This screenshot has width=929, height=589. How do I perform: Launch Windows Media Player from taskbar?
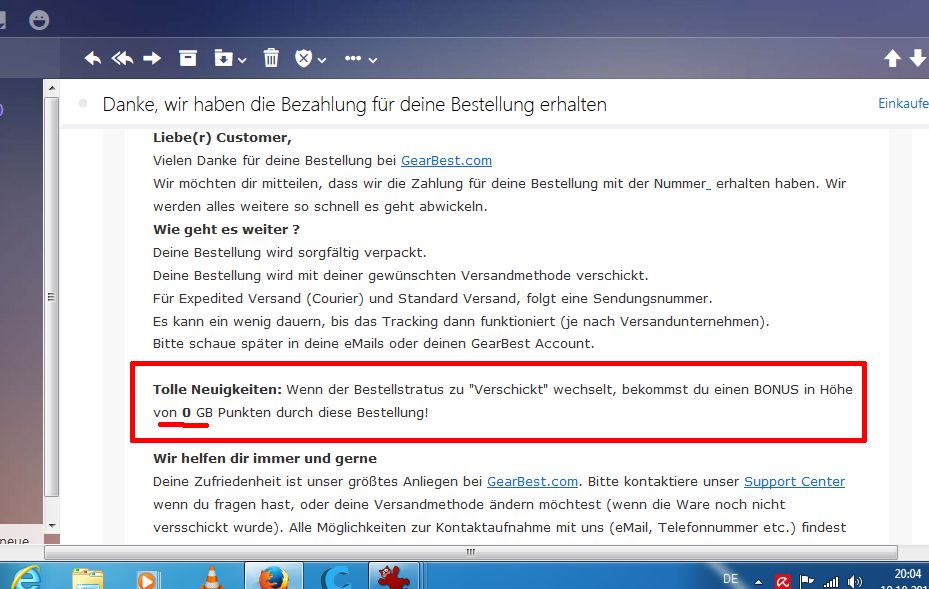pos(146,580)
